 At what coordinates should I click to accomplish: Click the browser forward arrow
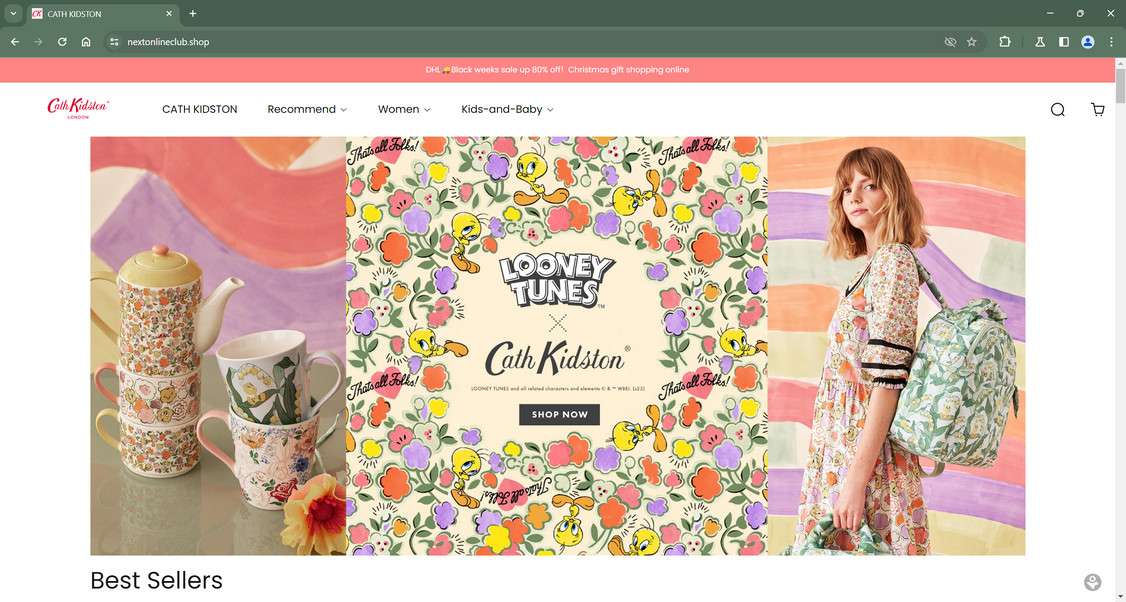(x=38, y=42)
